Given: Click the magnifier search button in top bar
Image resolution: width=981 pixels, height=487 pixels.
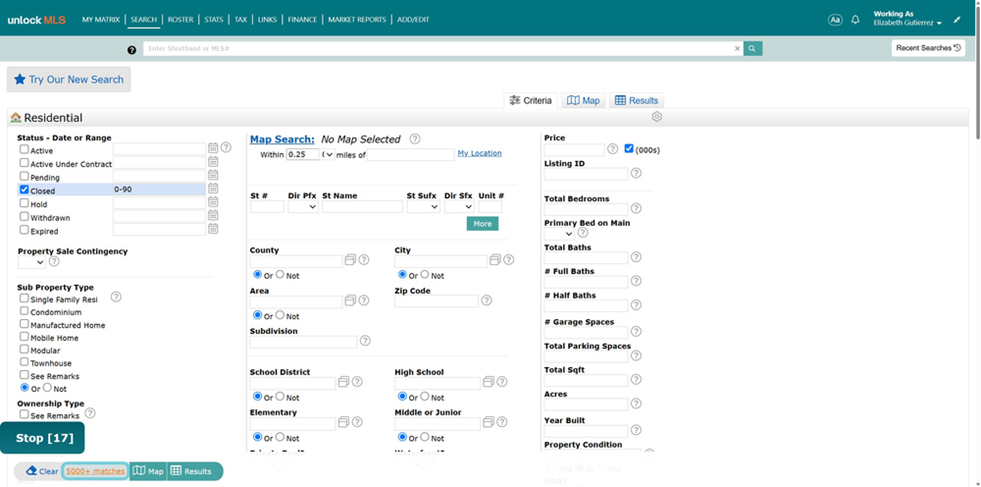Looking at the screenshot, I should [x=753, y=48].
